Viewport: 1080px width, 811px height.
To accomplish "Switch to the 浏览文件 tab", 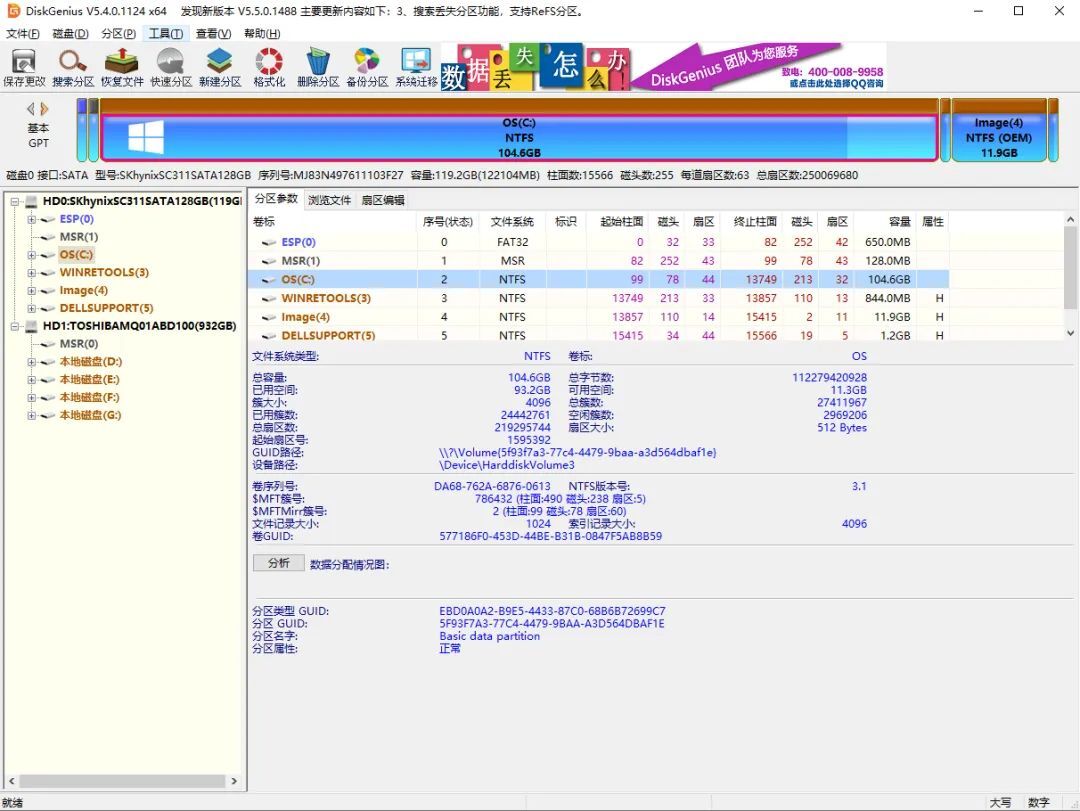I will click(329, 201).
